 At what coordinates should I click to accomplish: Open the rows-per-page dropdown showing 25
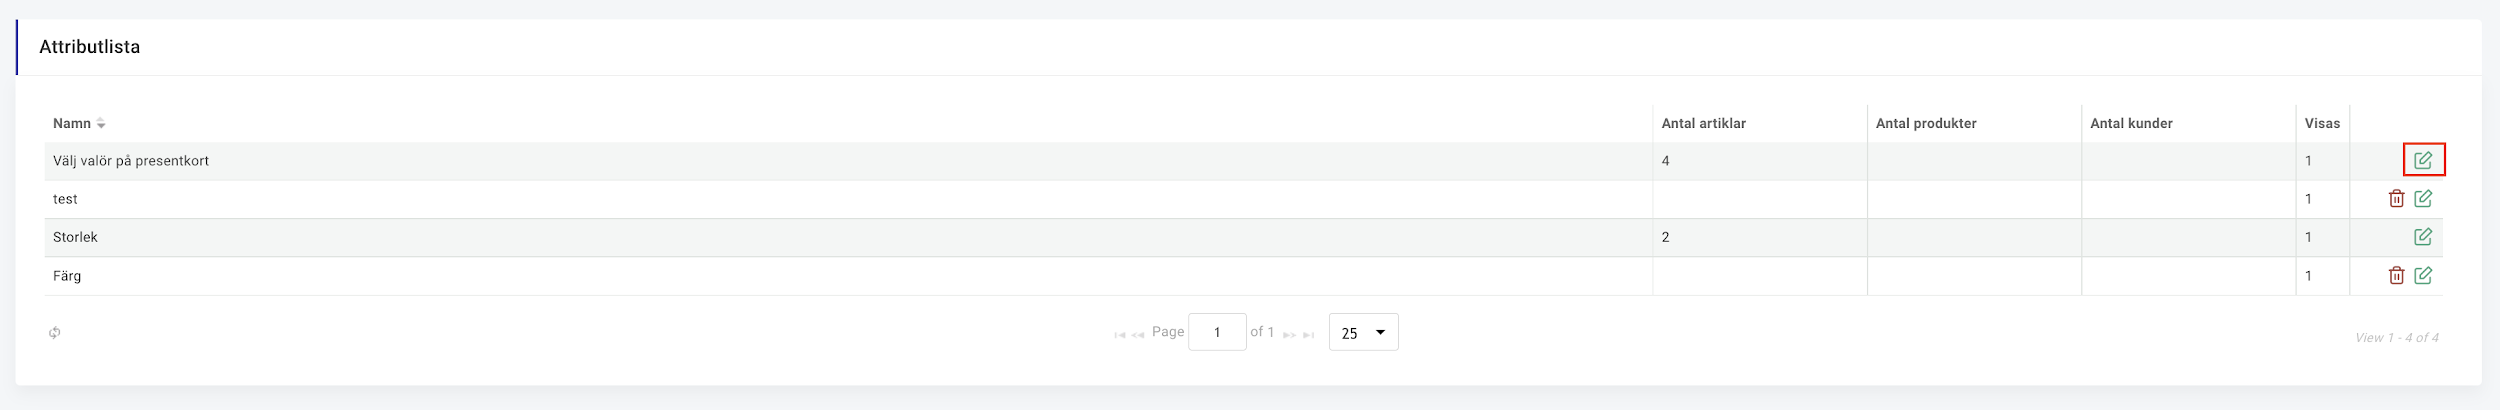coord(1363,332)
